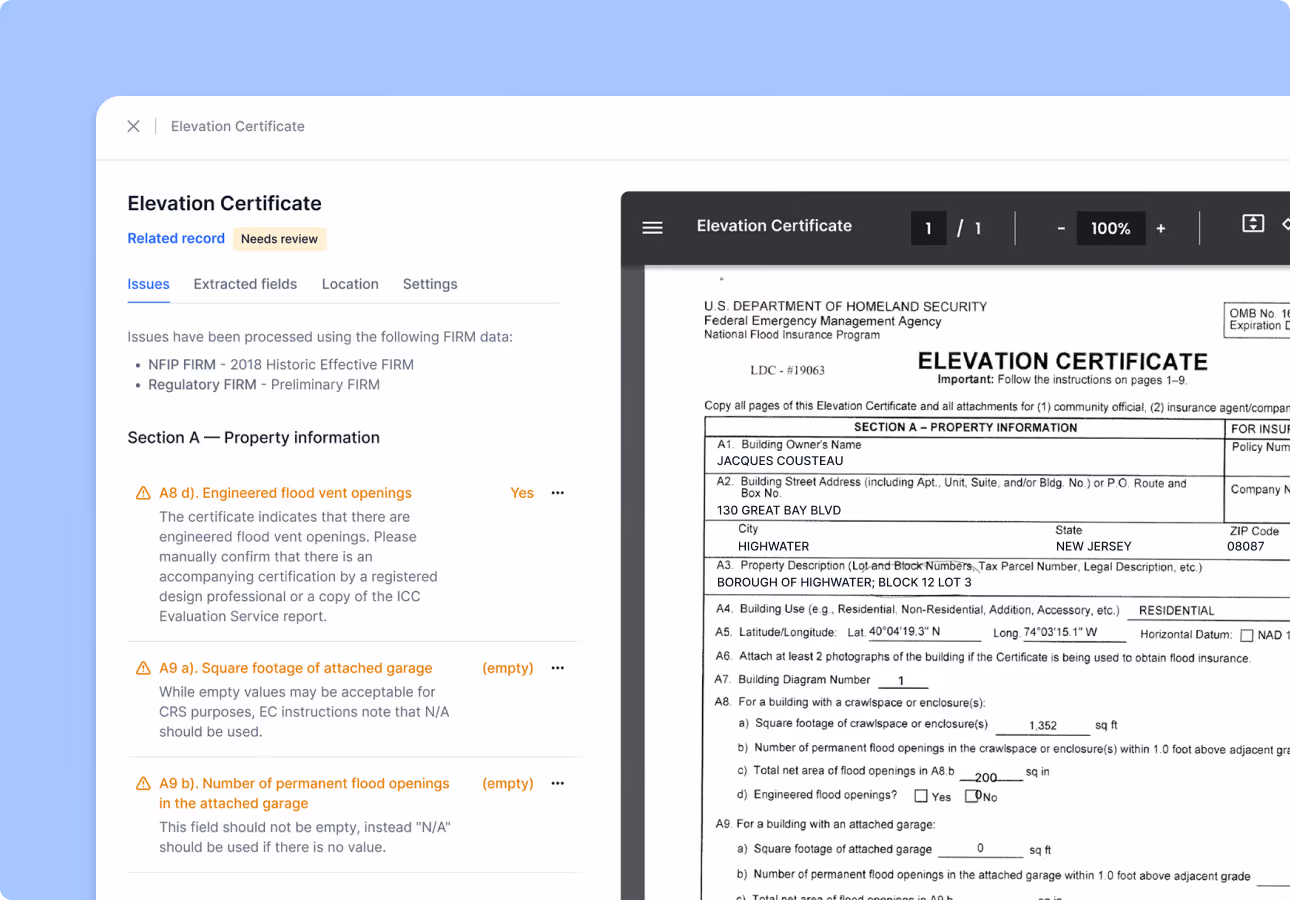This screenshot has width=1290, height=900.
Task: Switch to the Issues tab
Action: (148, 284)
